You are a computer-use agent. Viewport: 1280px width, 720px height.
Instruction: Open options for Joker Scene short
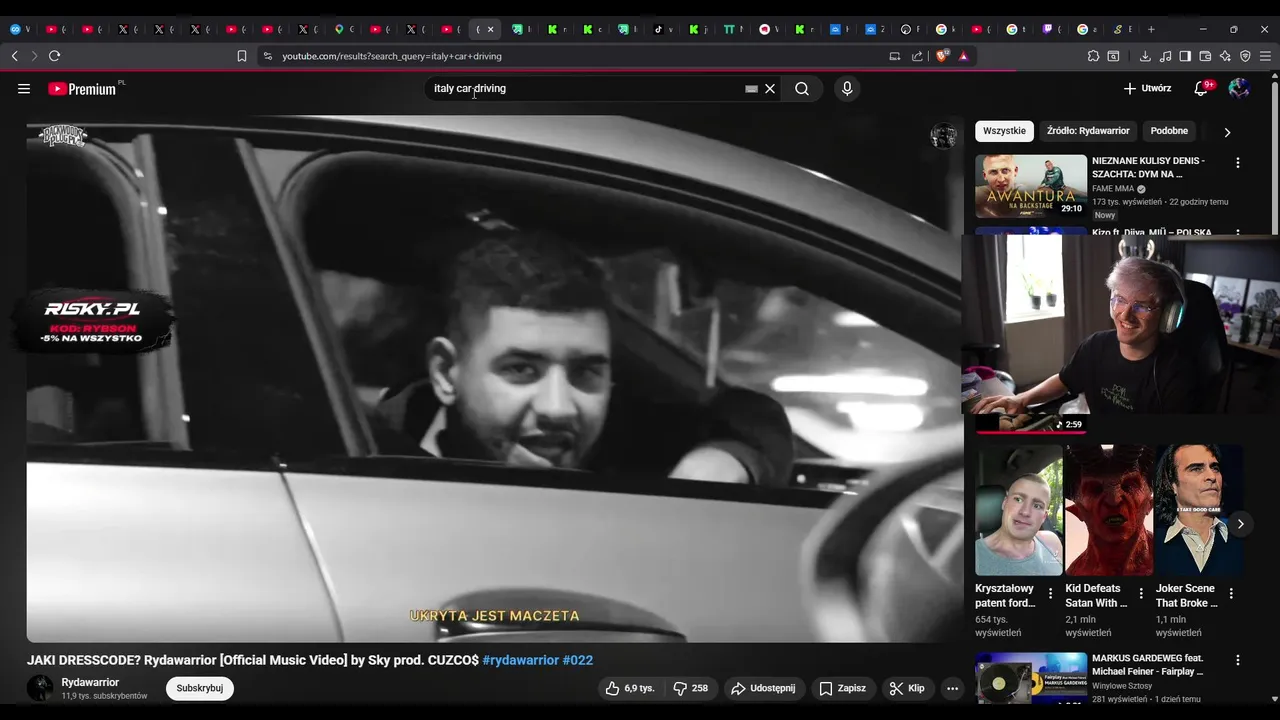pos(1231,594)
